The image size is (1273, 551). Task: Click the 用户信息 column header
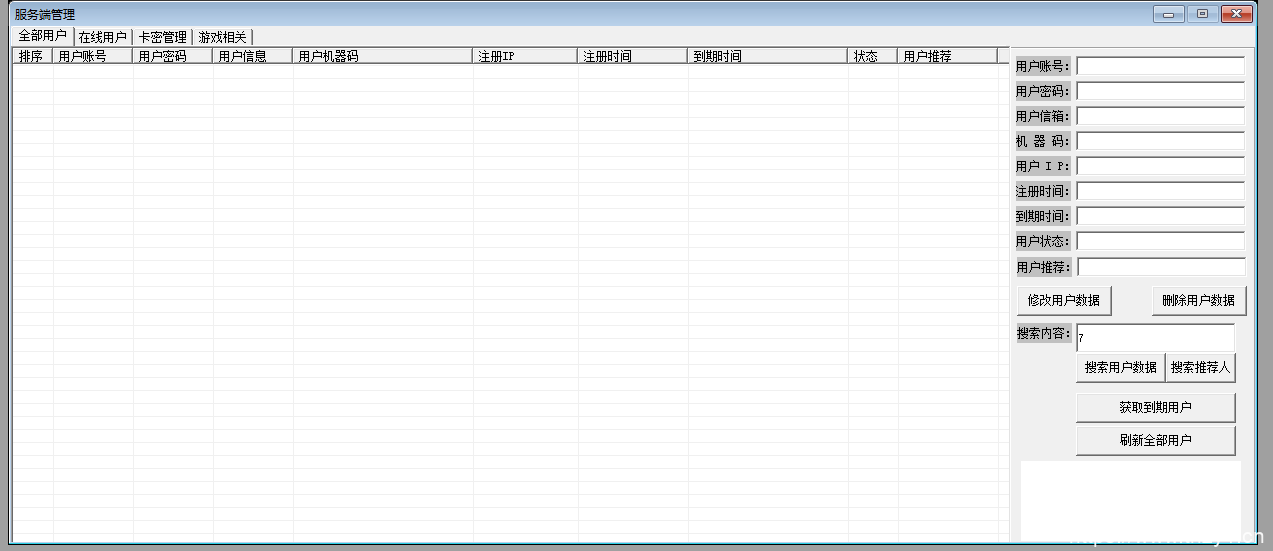click(253, 56)
